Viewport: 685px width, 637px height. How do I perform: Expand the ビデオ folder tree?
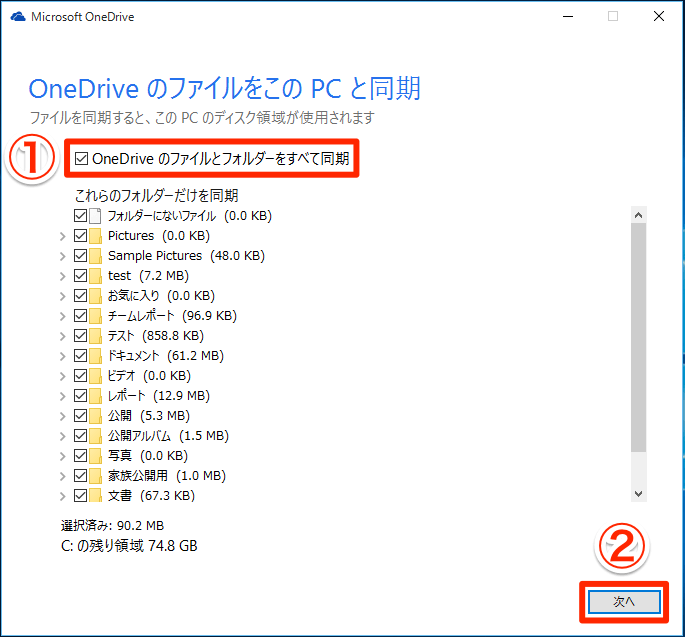tap(62, 377)
